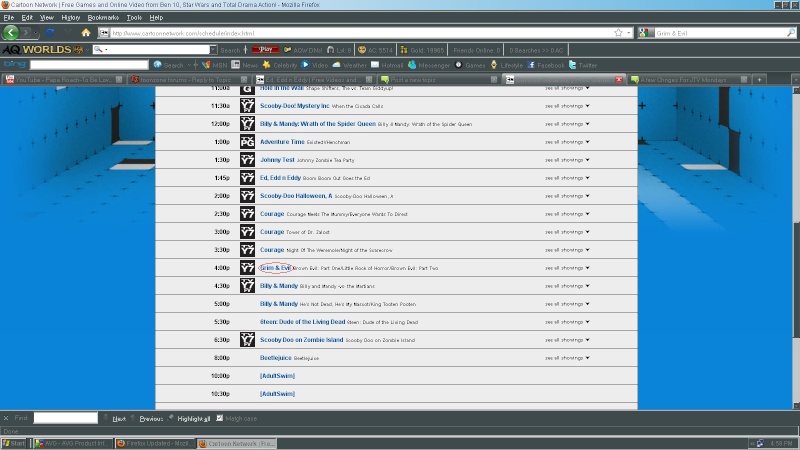800x450 pixels.
Task: Reload the page with the refresh icon
Action: (50, 33)
